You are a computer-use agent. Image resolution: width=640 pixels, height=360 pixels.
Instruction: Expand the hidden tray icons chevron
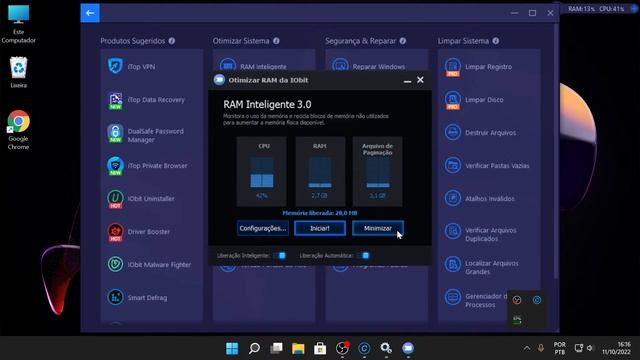527,348
